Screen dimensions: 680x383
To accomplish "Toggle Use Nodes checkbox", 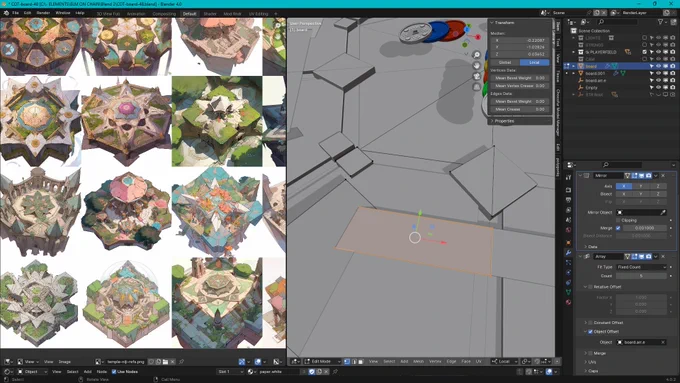I will 114,372.
